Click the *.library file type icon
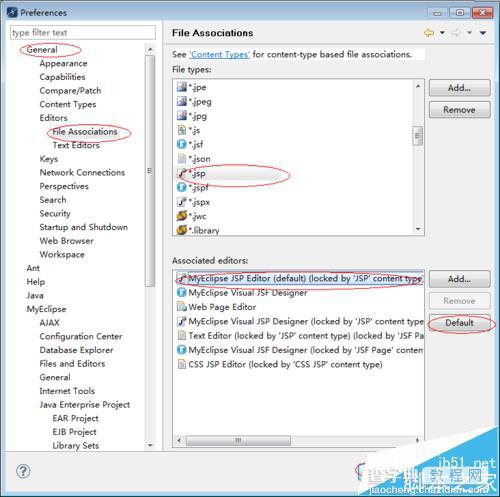This screenshot has height=497, width=500. [x=182, y=230]
